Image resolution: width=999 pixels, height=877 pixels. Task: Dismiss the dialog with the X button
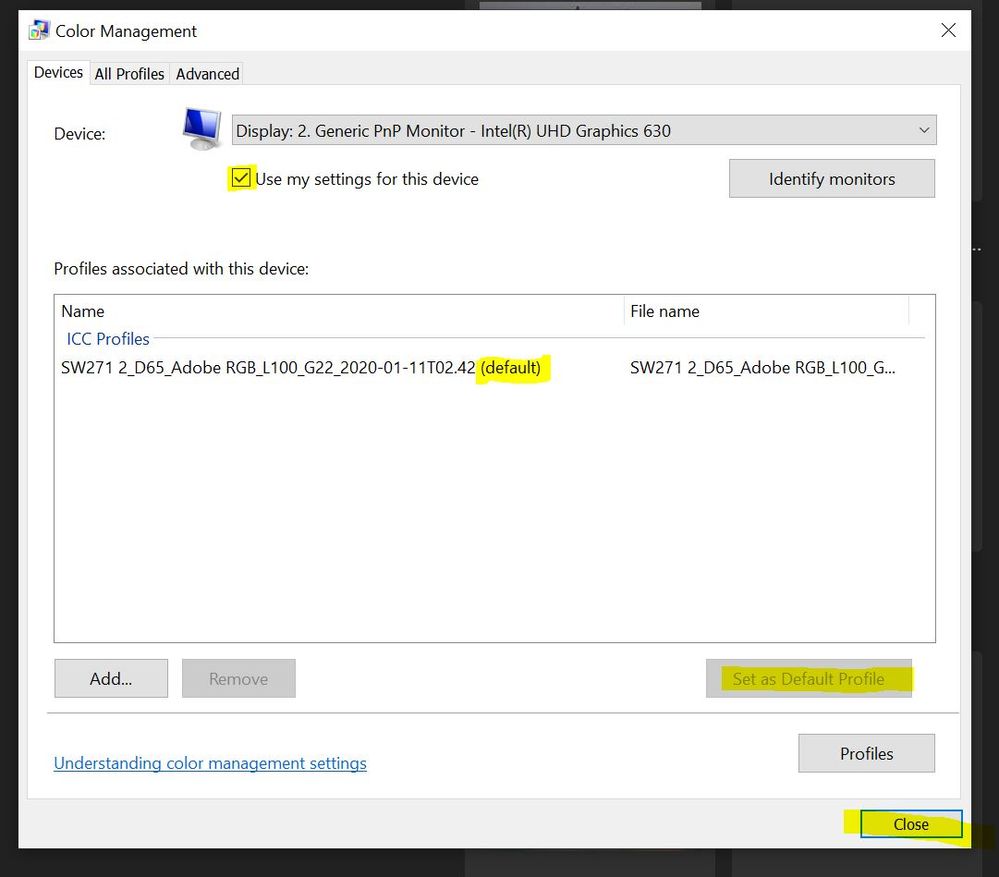947,30
